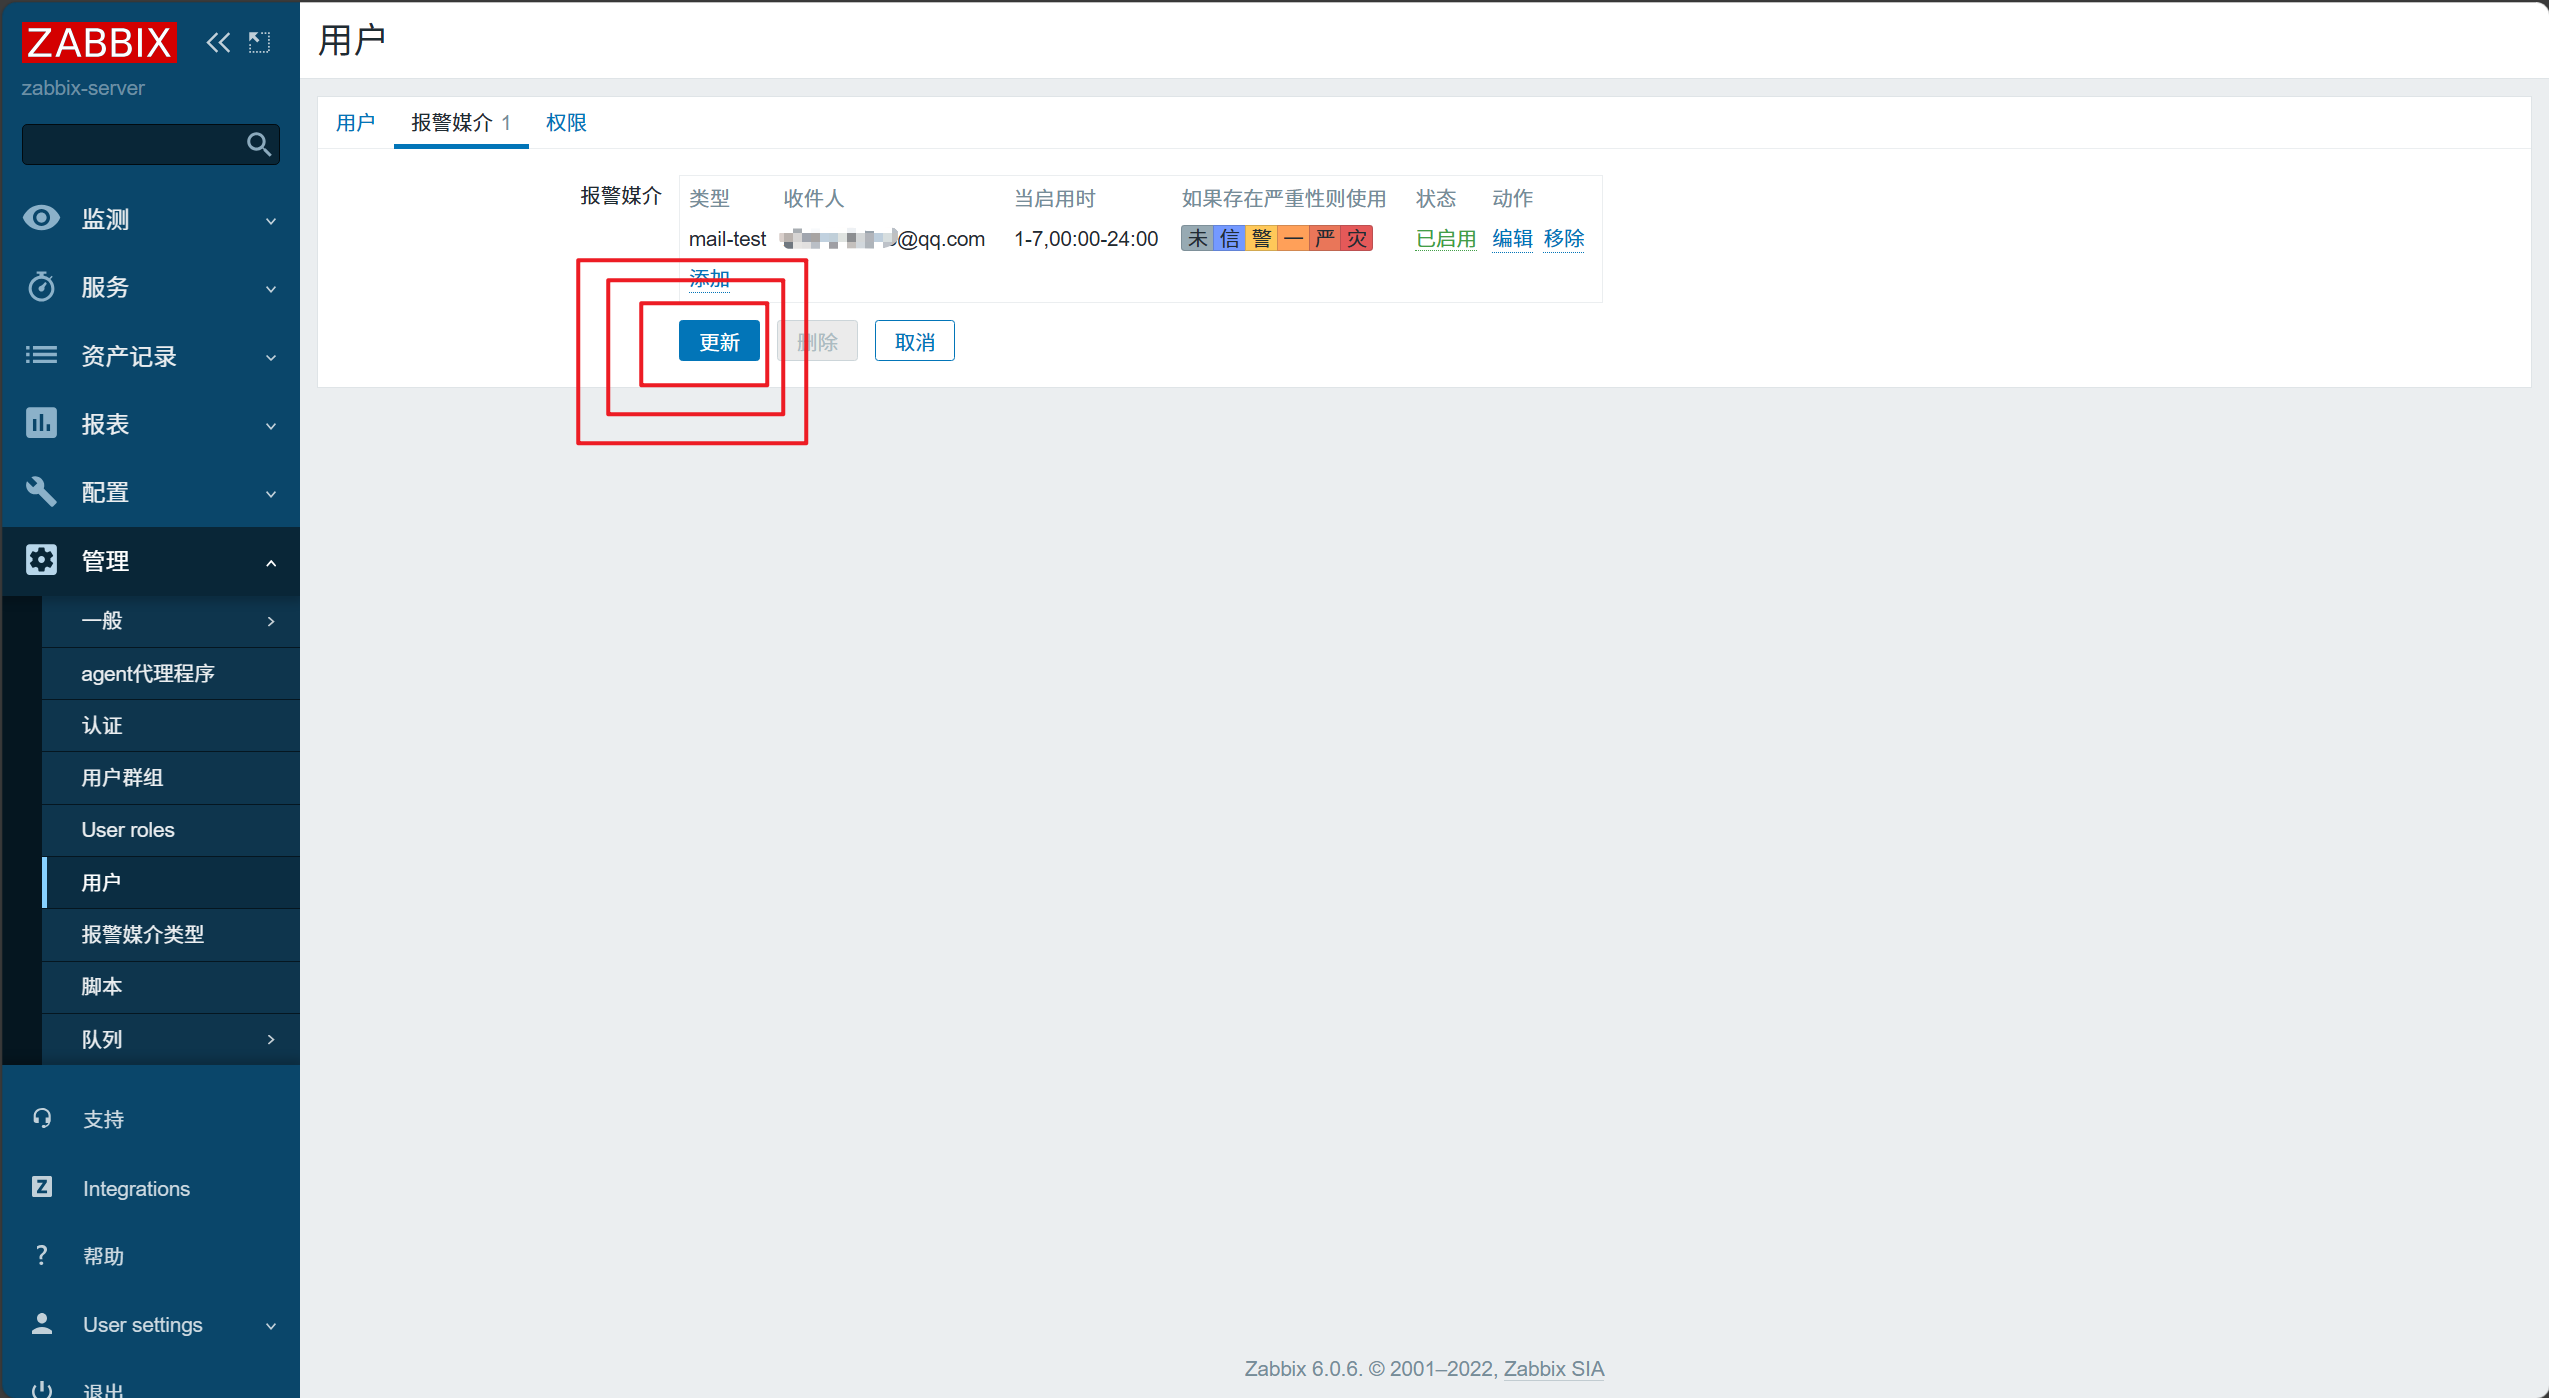Click into the sidebar search field

132,145
